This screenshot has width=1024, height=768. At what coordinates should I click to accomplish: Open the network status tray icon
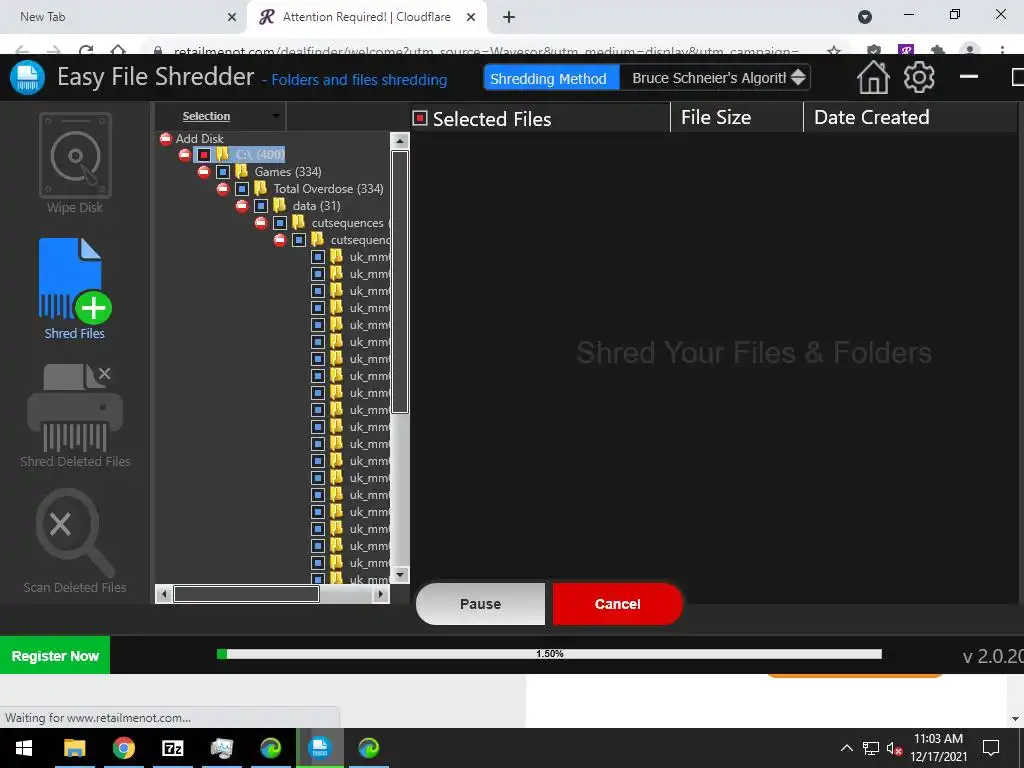coord(871,748)
